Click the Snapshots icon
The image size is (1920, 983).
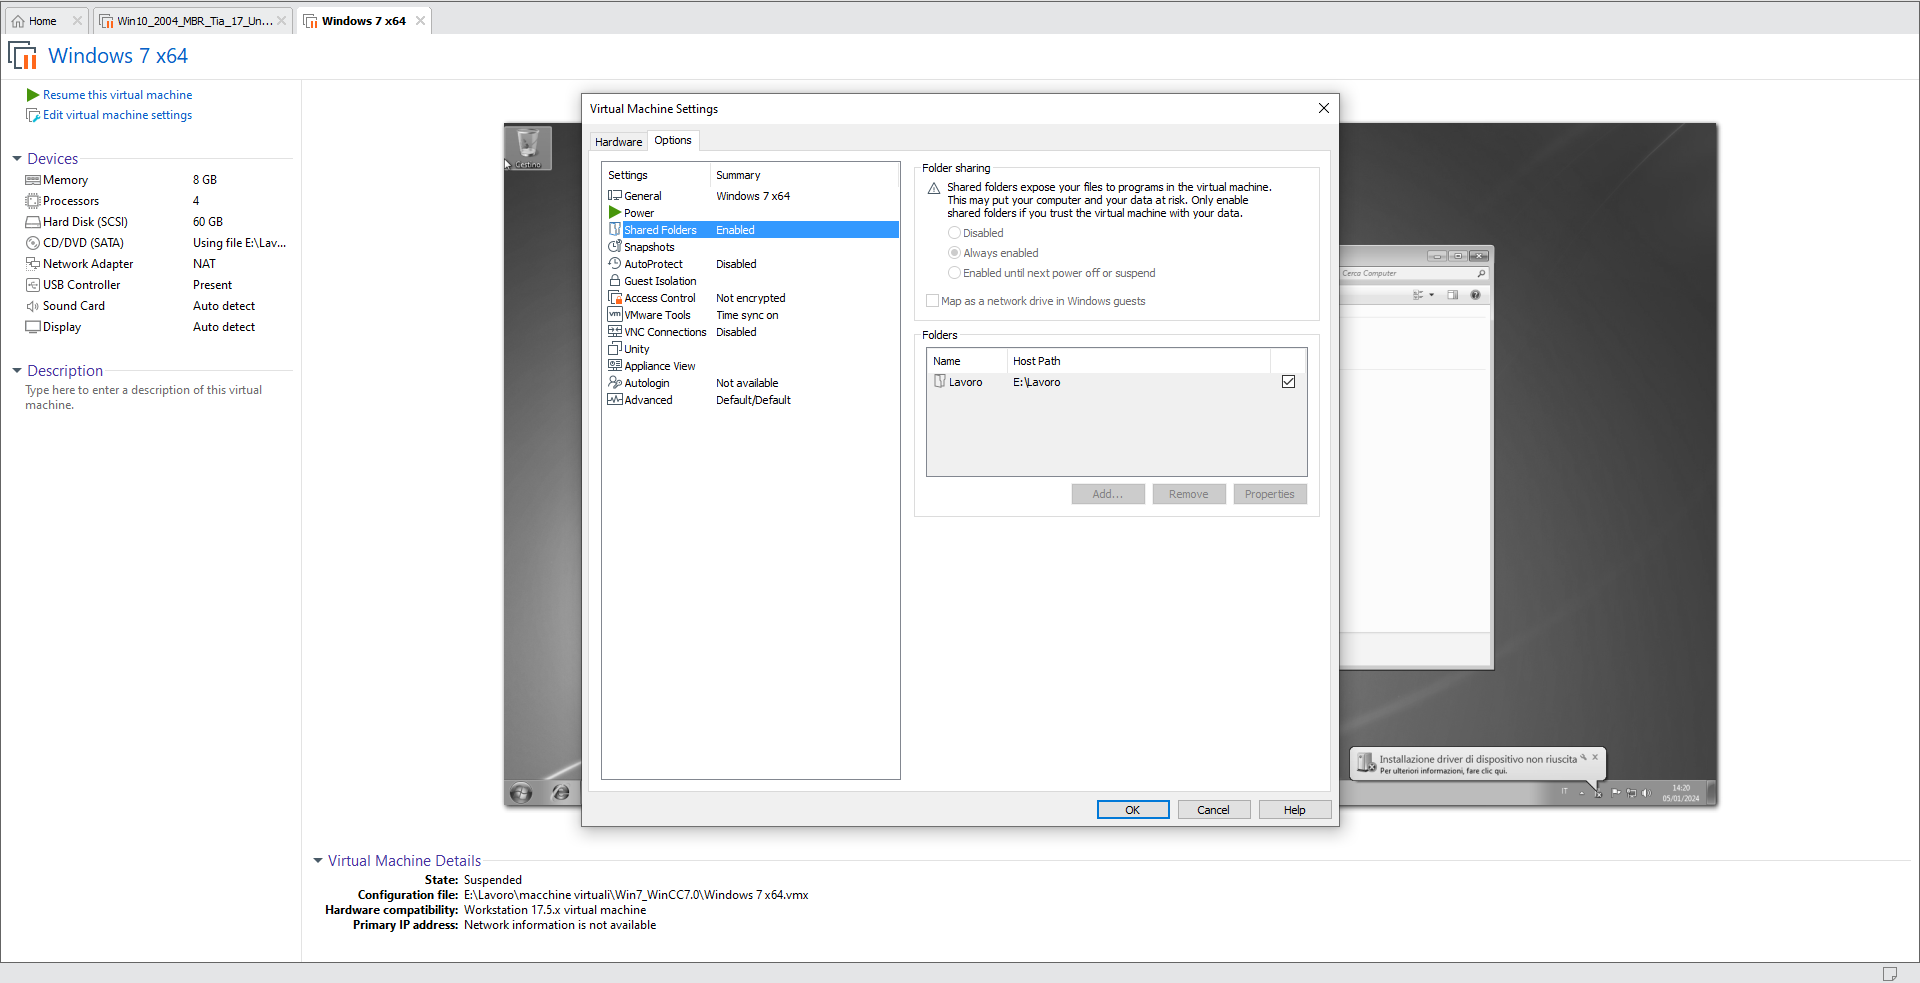tap(615, 246)
